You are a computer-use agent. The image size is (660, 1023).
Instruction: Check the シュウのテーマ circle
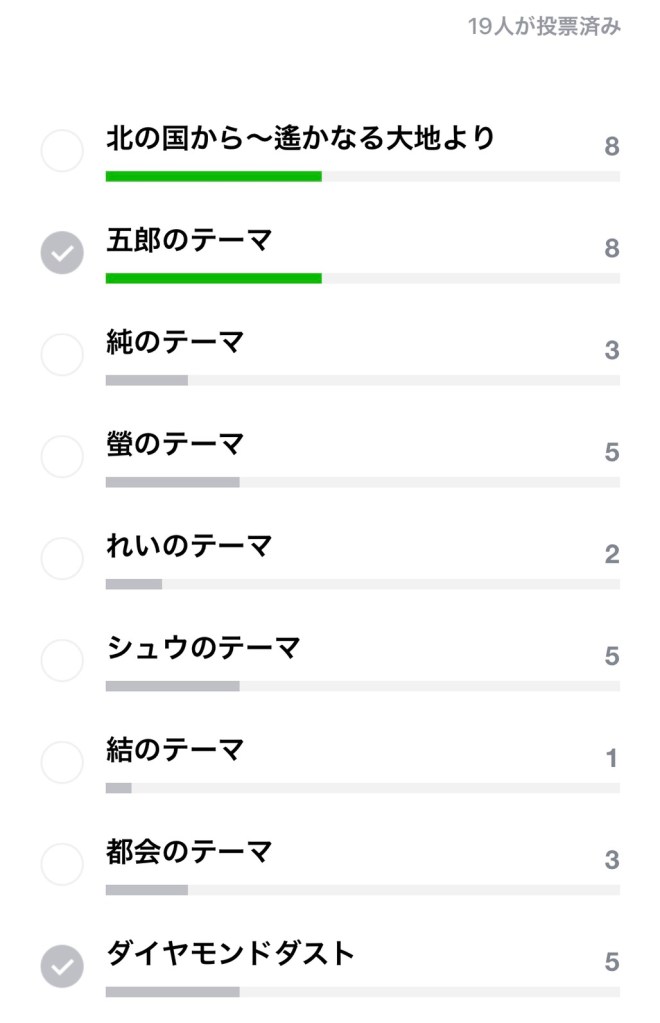click(62, 661)
